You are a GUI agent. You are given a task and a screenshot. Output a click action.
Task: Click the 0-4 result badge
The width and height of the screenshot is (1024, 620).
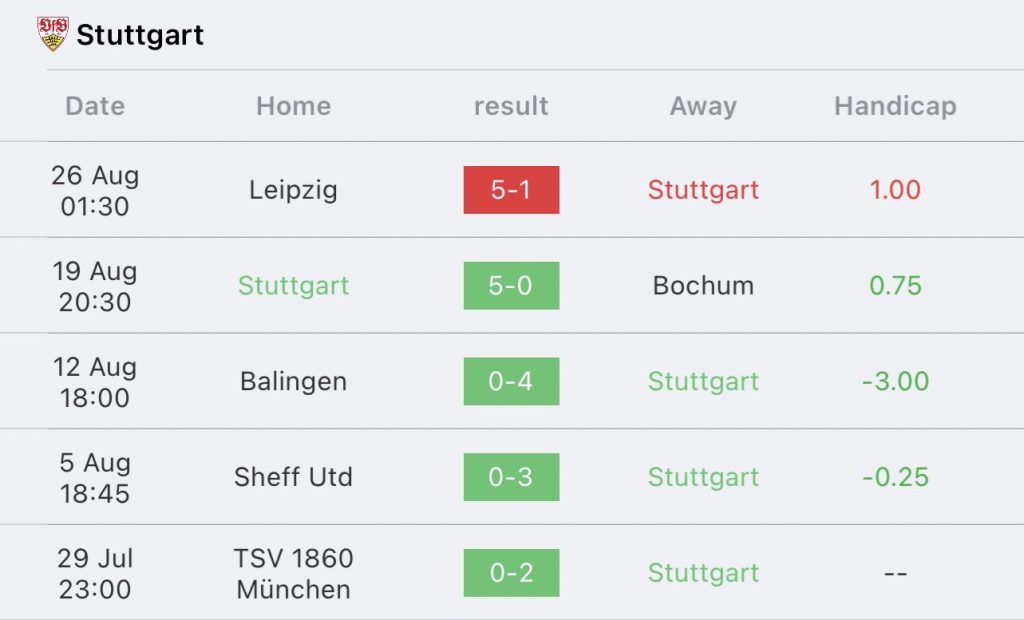click(x=511, y=381)
